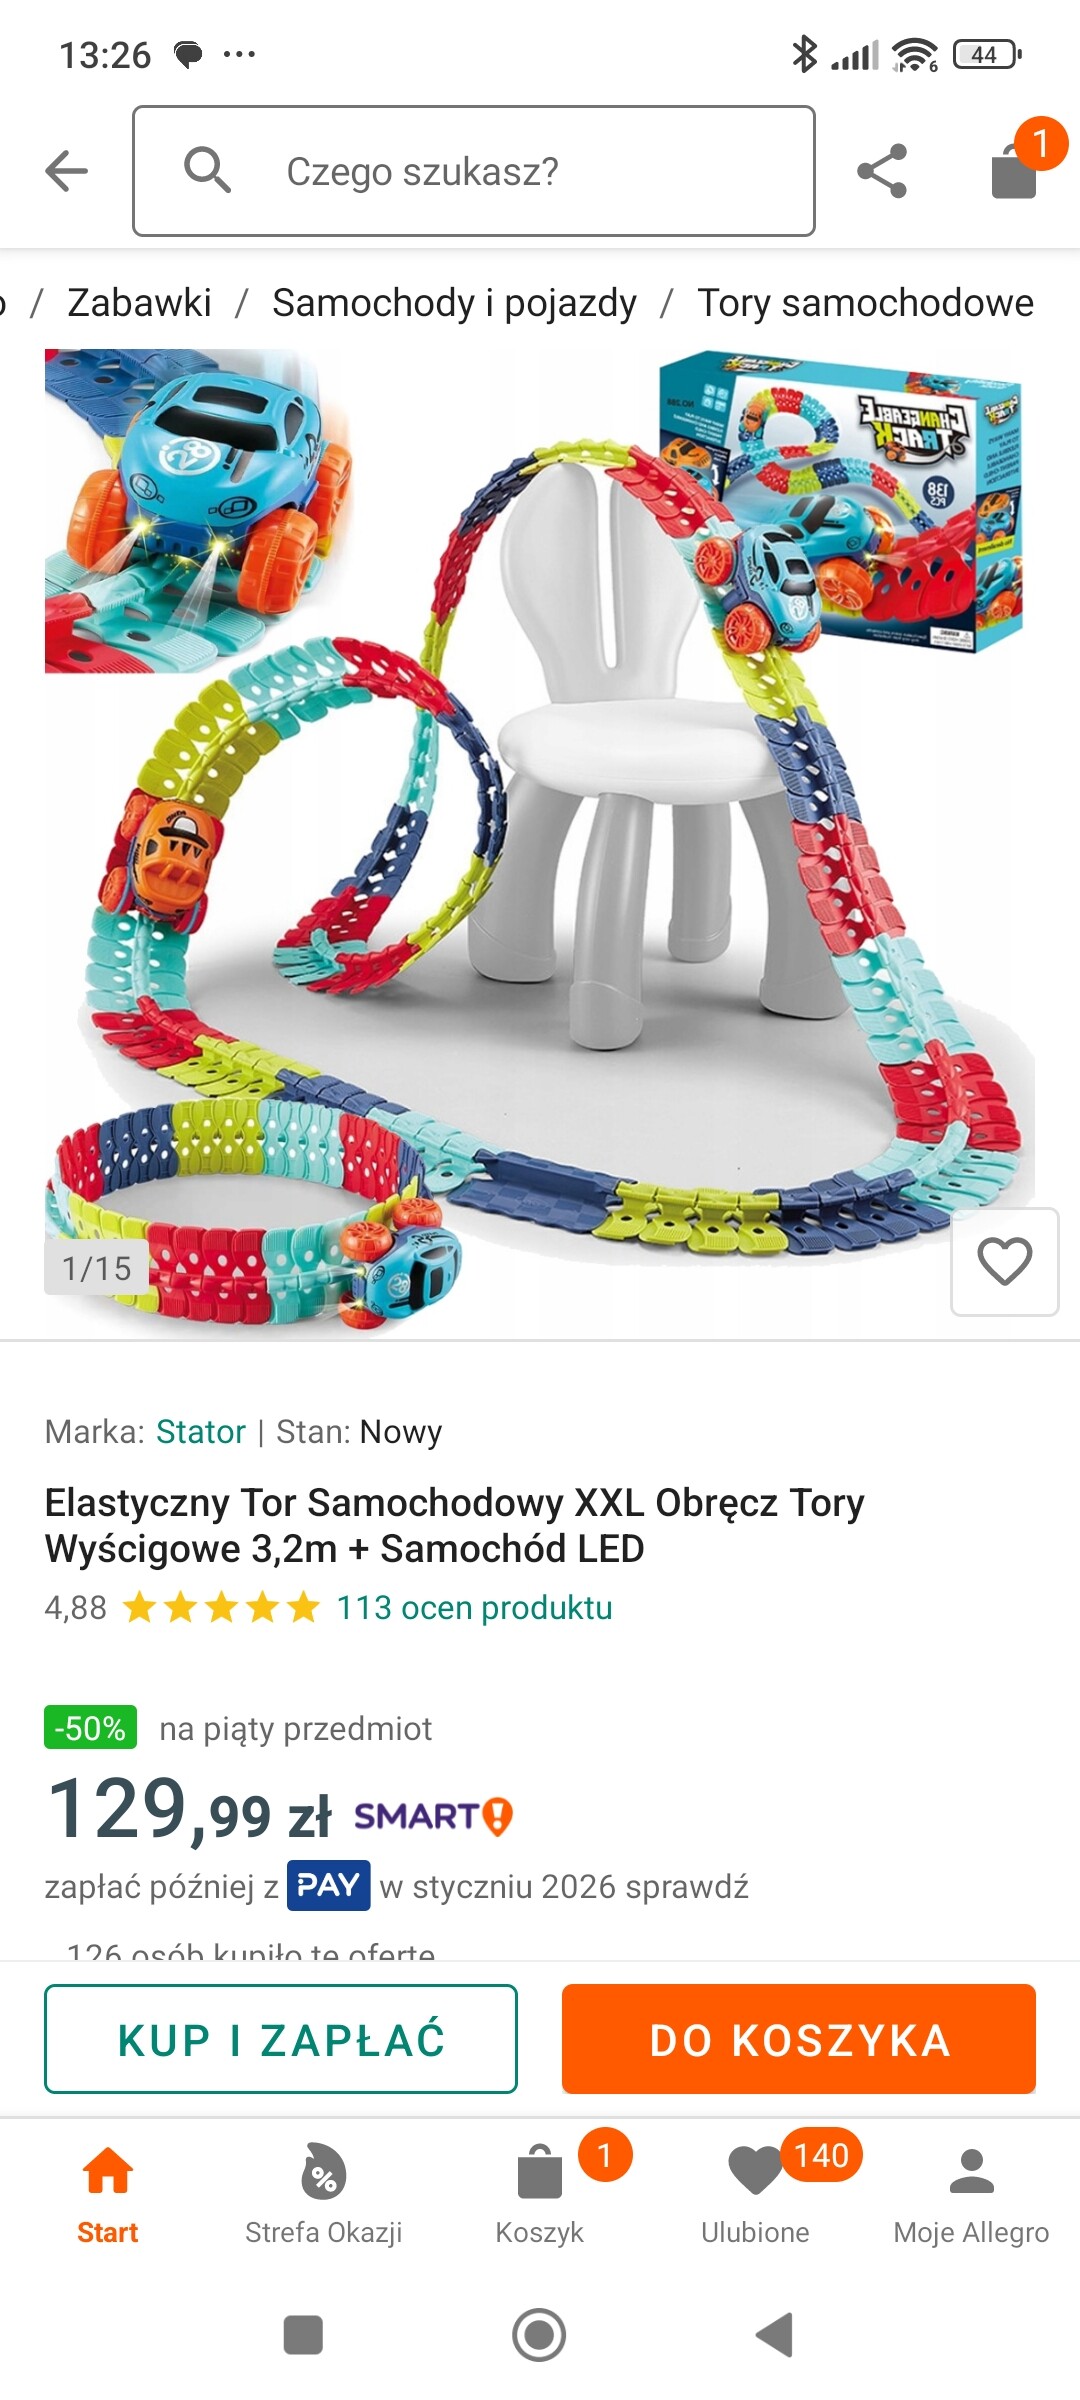Image resolution: width=1080 pixels, height=2400 pixels.
Task: Open the Stator brand link
Action: tap(201, 1432)
